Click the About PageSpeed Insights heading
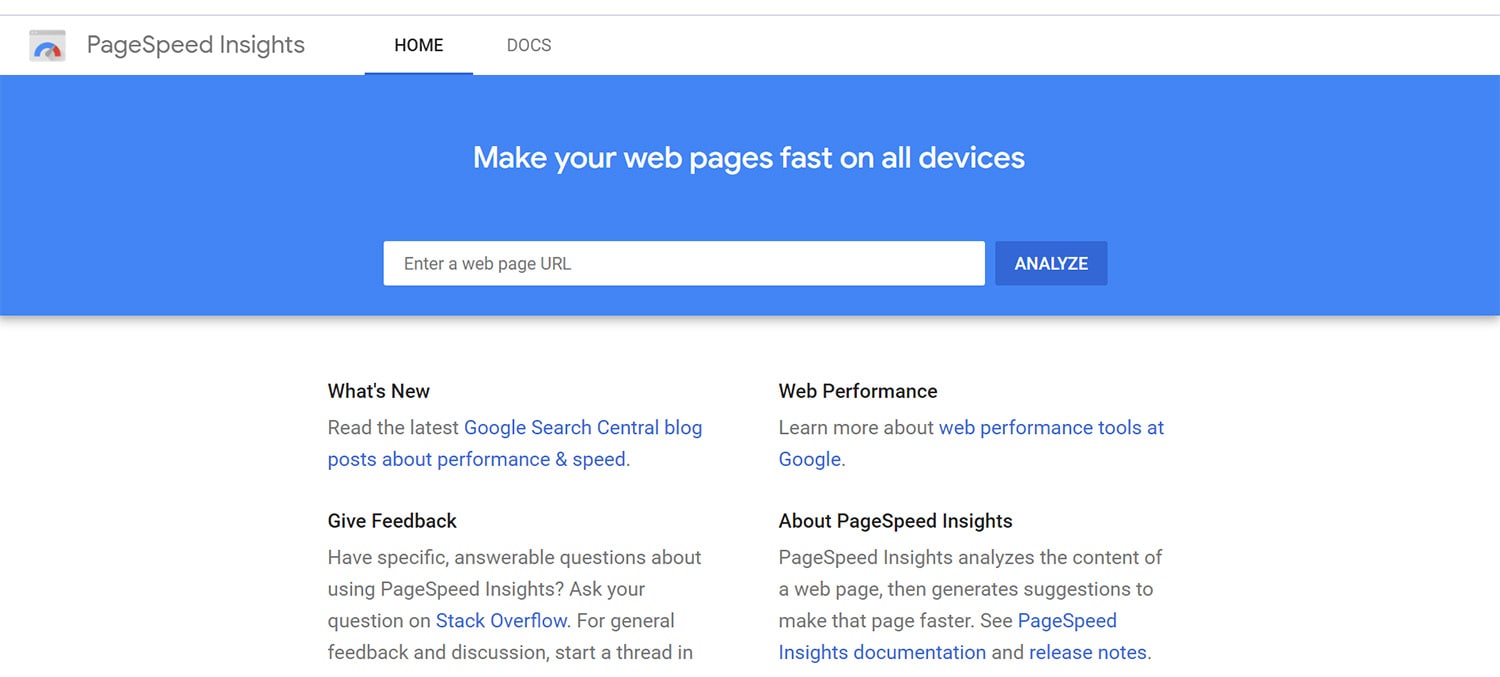The width and height of the screenshot is (1500, 677). [x=895, y=521]
